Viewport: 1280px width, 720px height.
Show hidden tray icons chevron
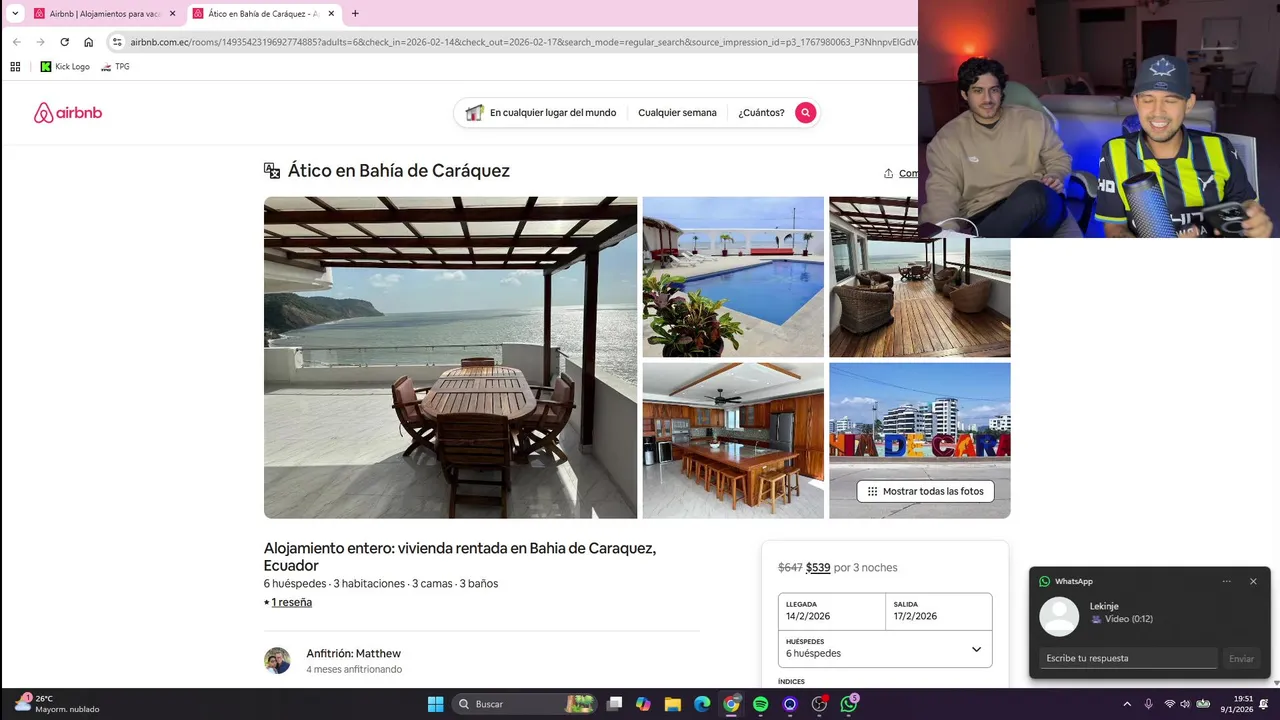pos(1127,704)
